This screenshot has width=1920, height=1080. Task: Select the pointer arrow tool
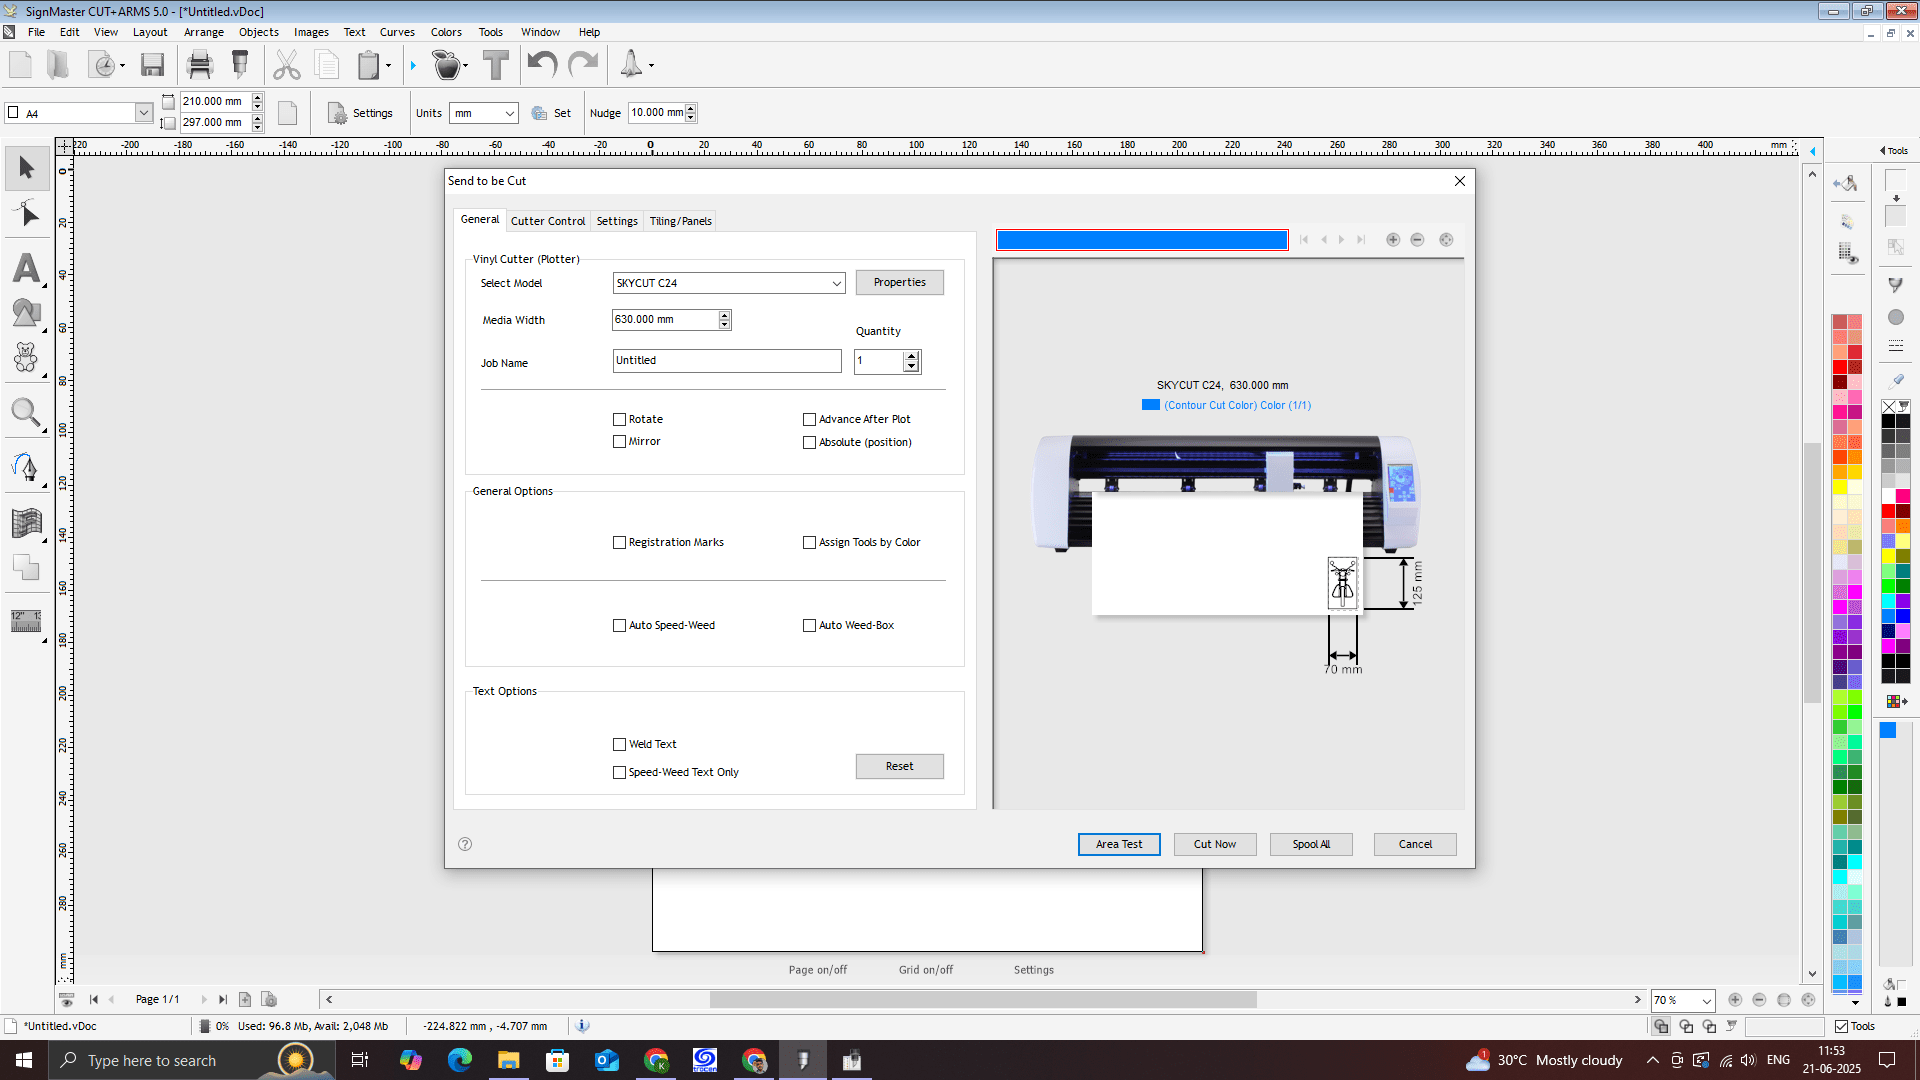pos(27,167)
